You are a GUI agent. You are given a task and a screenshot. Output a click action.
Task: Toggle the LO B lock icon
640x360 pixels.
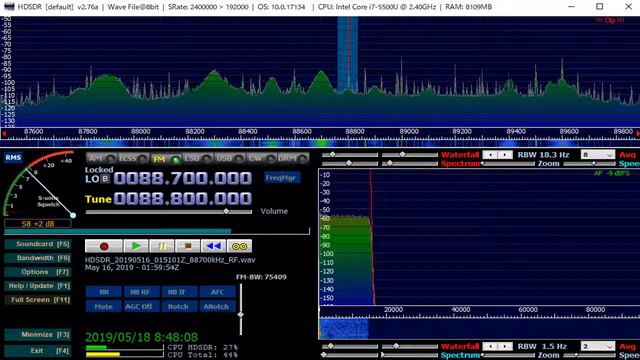[105, 179]
